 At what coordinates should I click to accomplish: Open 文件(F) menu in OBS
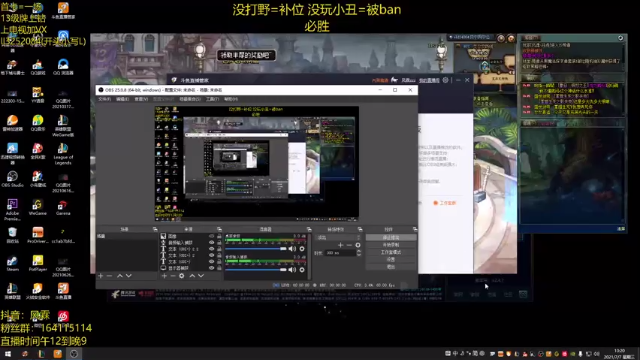(x=104, y=99)
